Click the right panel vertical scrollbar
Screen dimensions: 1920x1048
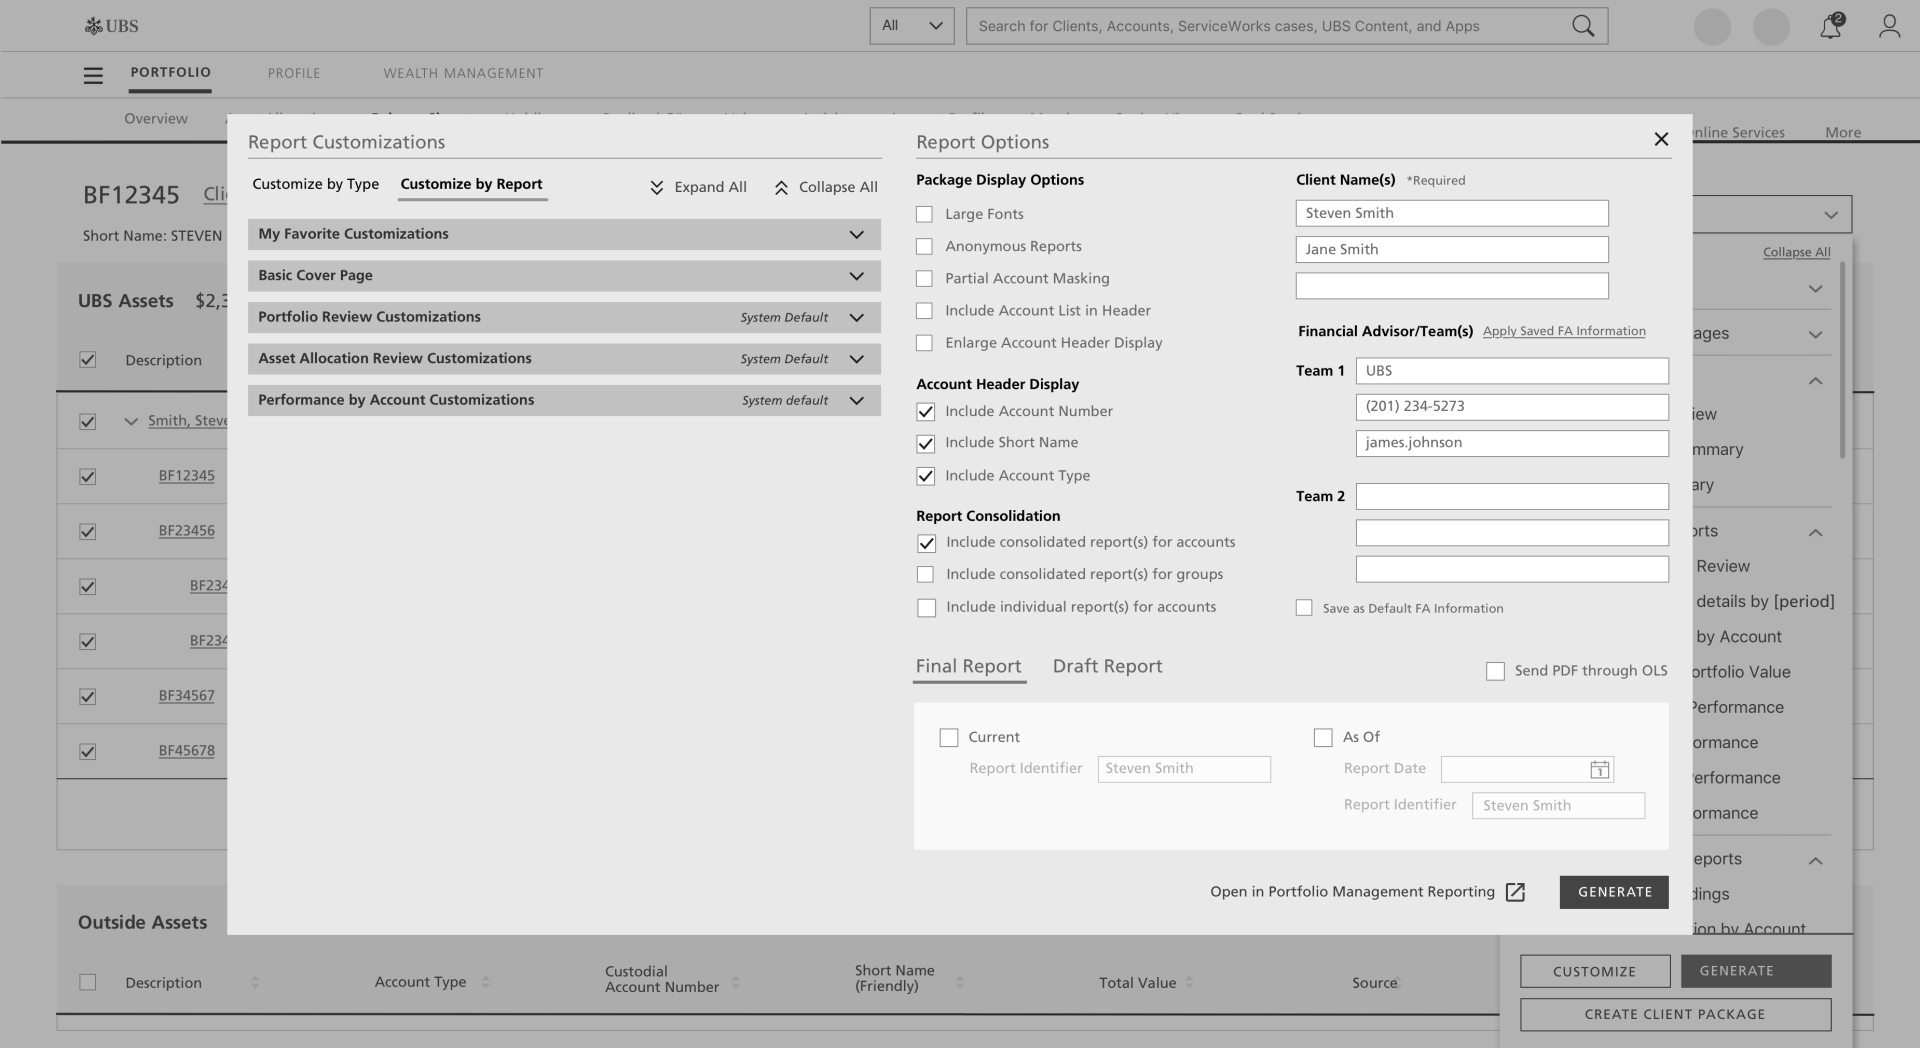click(1842, 360)
